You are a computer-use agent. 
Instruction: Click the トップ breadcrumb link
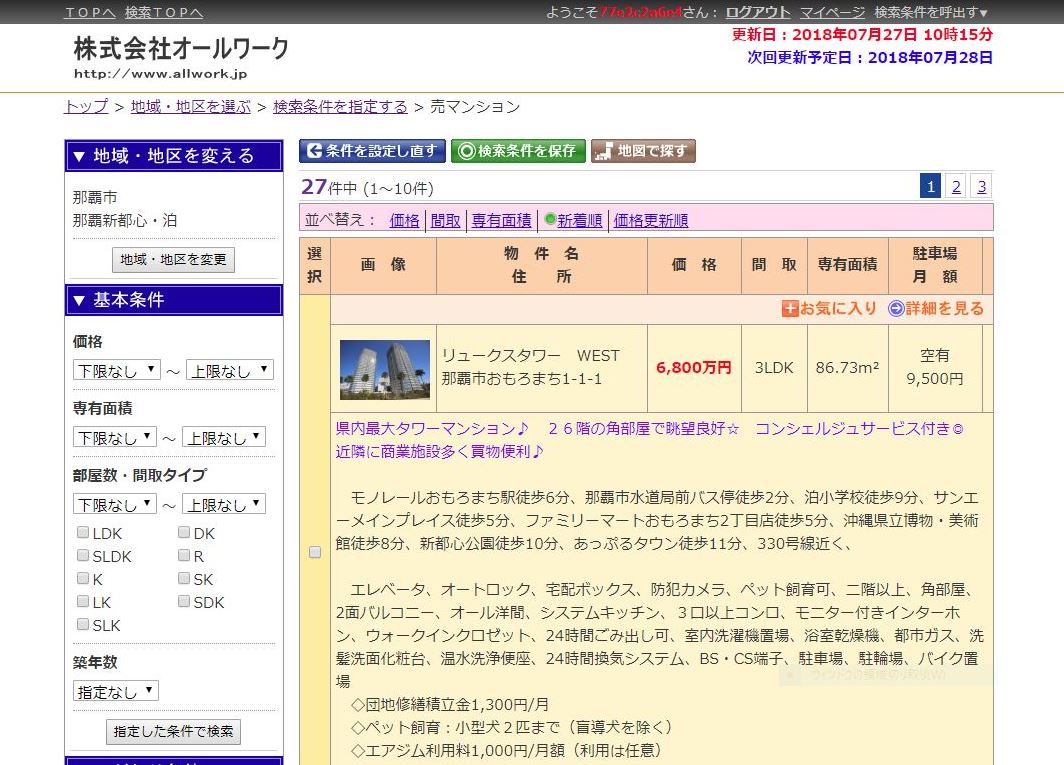point(86,107)
